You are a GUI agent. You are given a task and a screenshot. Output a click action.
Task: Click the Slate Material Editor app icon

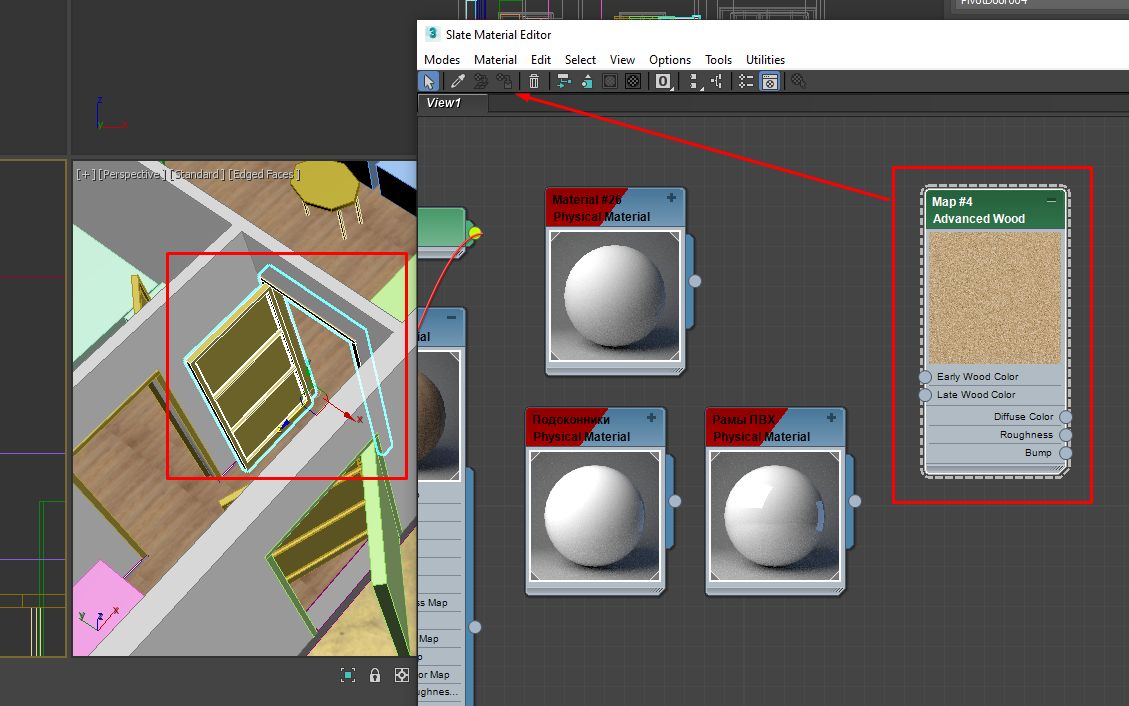click(432, 34)
